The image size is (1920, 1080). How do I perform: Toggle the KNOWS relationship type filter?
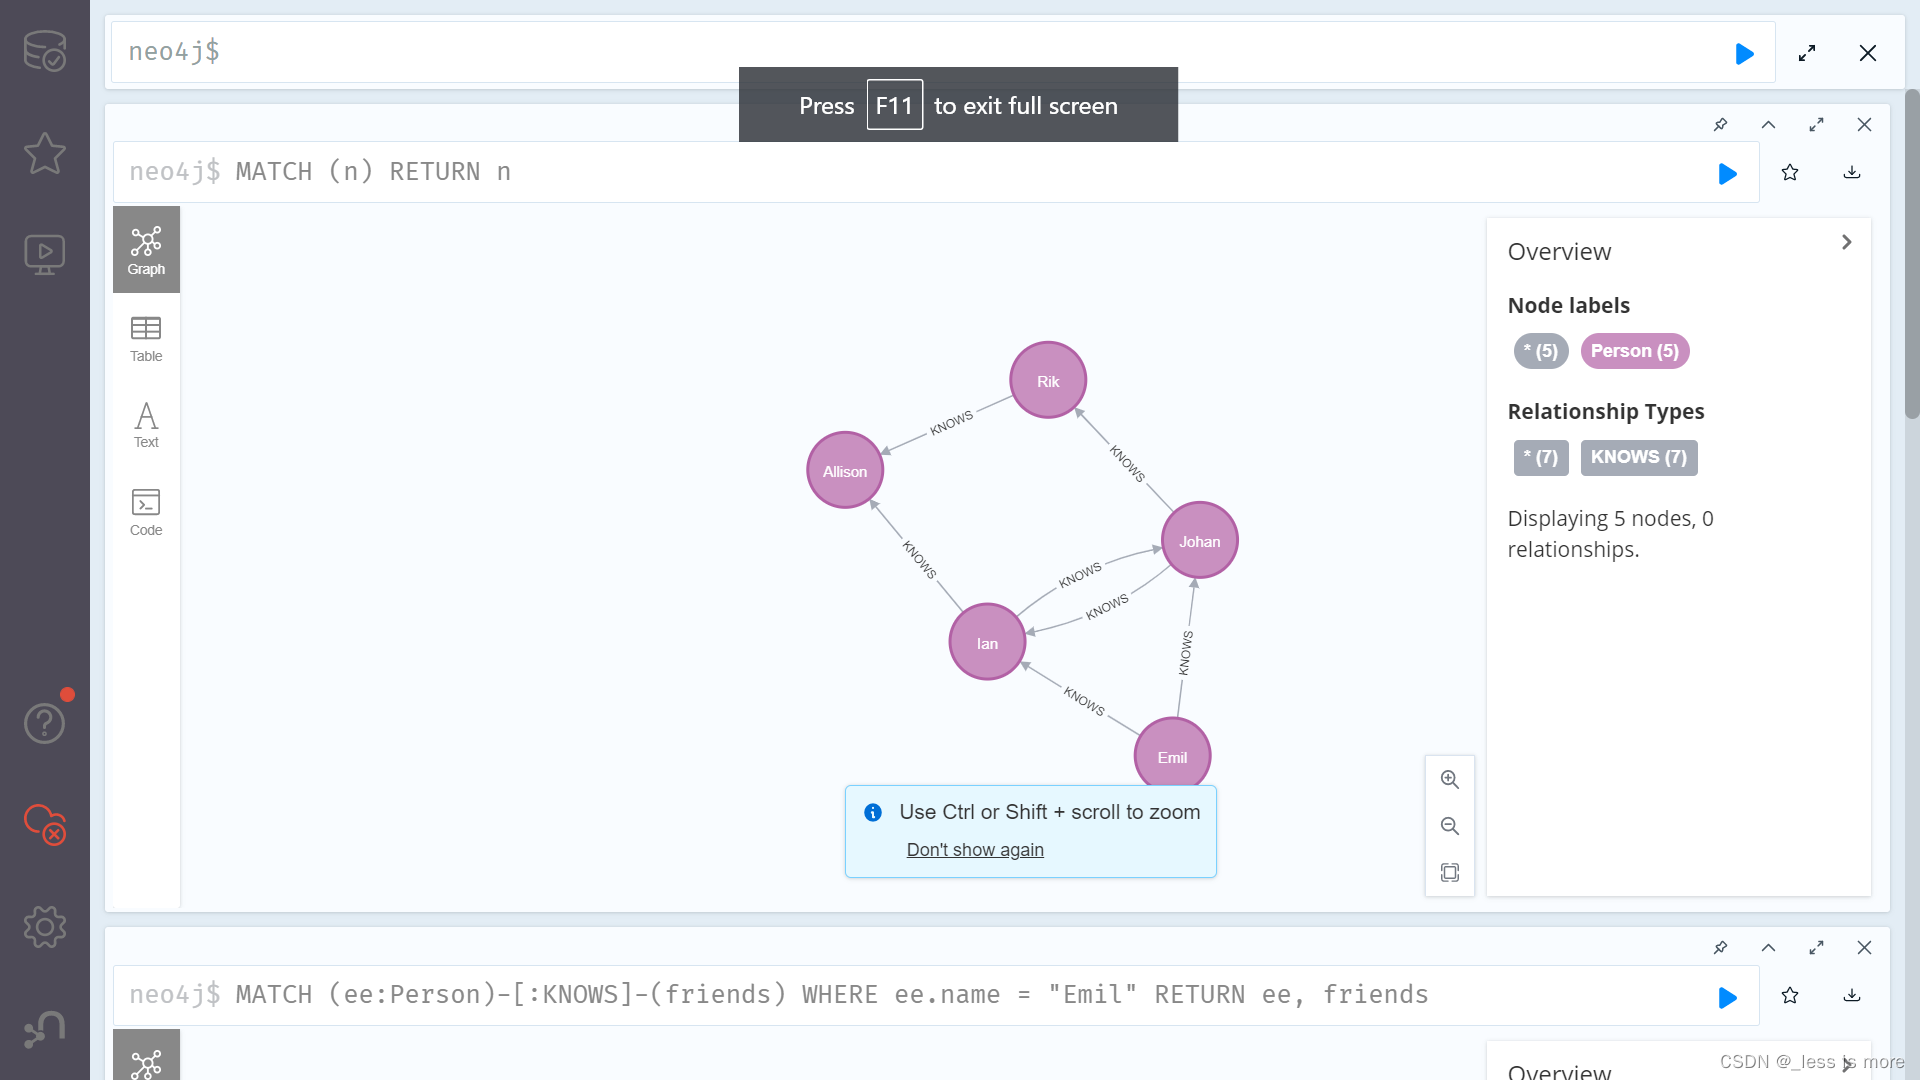pos(1639,456)
